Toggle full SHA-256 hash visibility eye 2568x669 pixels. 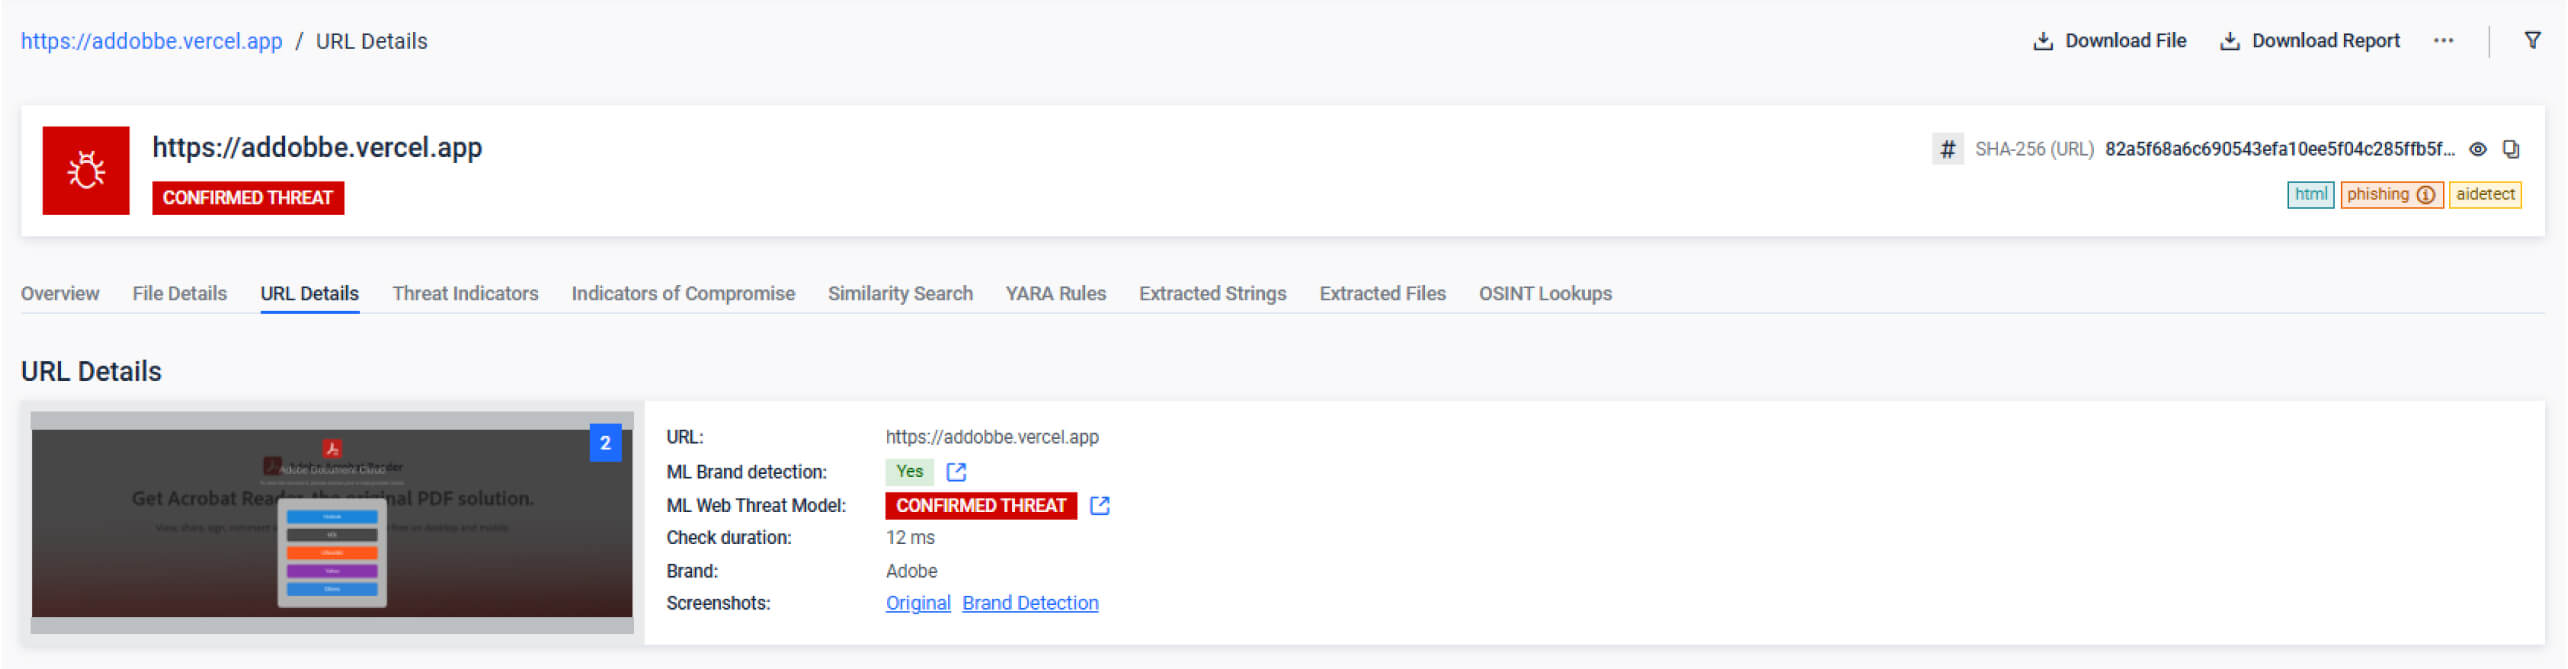click(2477, 149)
